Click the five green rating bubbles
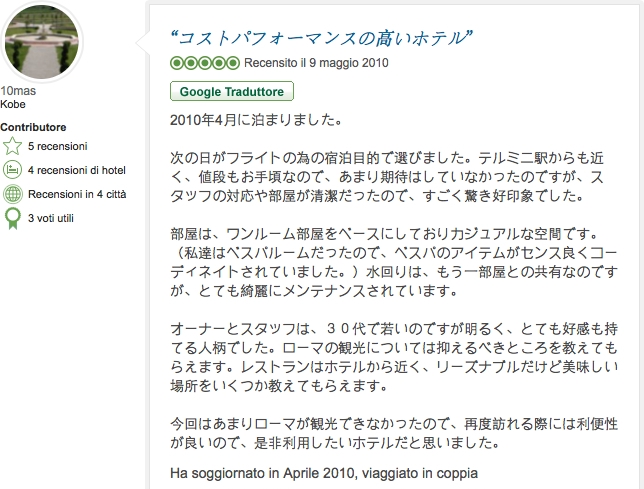Viewport: 644px width, 489px height. tap(205, 63)
